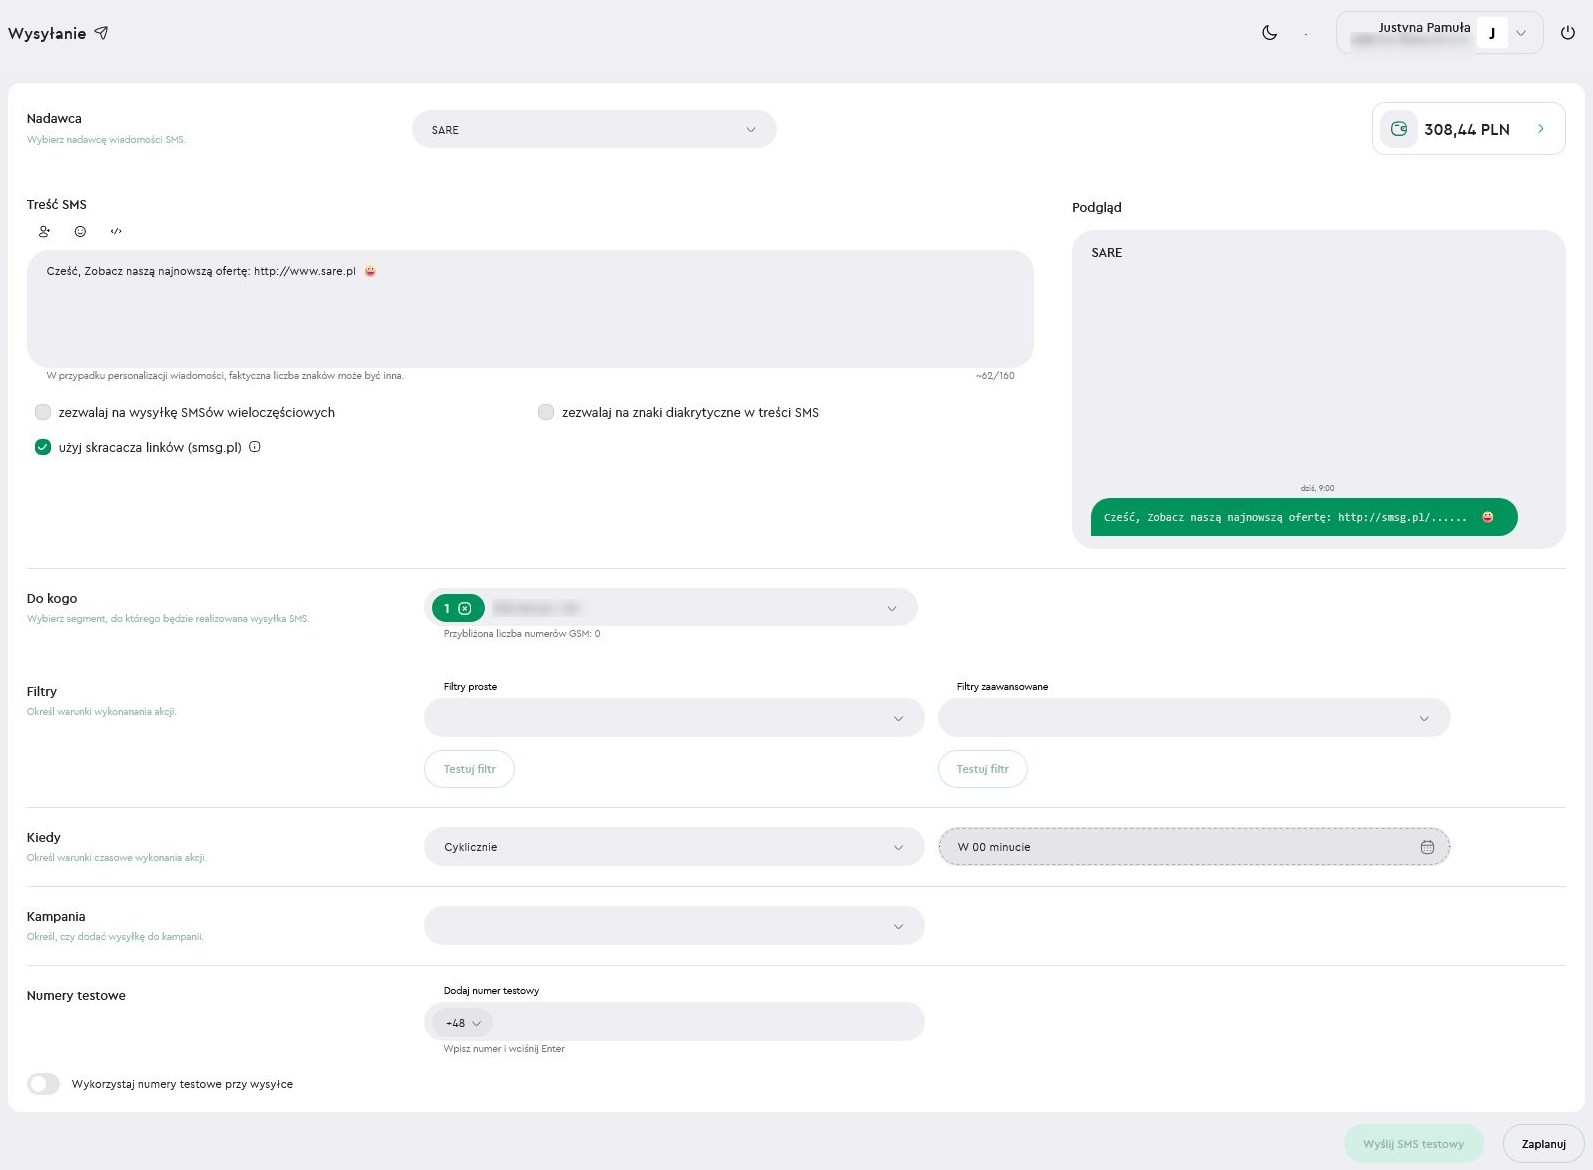Open the Cyklicznie schedule dropdown
1593x1170 pixels.
pos(674,847)
